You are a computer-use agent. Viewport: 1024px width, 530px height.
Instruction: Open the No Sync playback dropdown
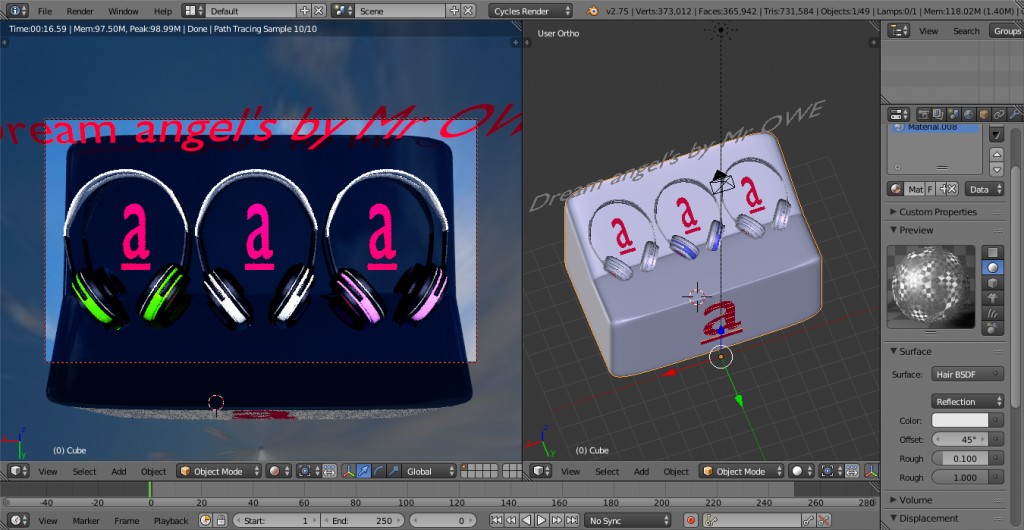[628, 520]
